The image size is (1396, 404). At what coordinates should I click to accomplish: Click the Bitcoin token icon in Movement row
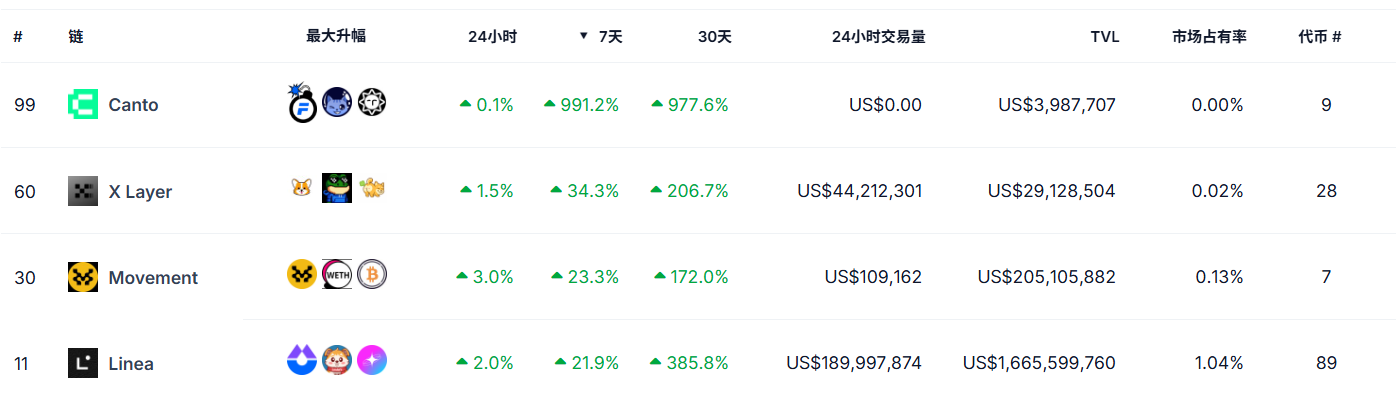click(372, 274)
